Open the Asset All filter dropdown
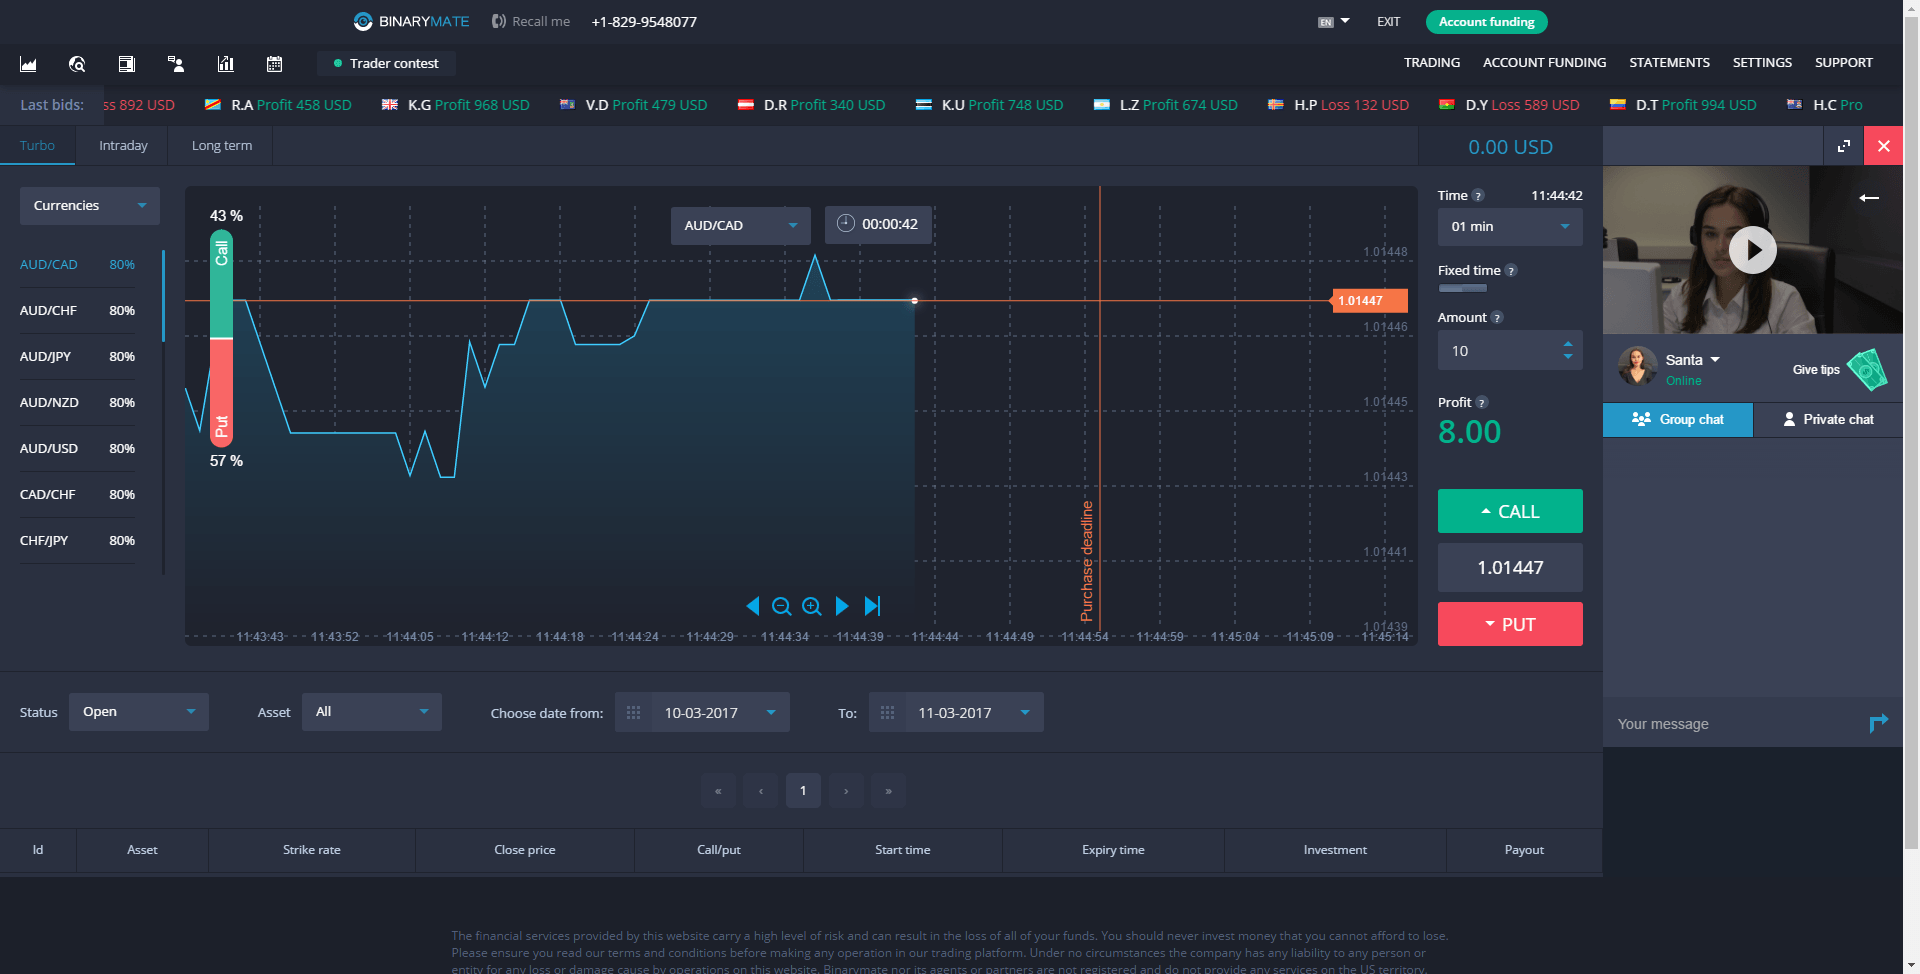 point(372,712)
